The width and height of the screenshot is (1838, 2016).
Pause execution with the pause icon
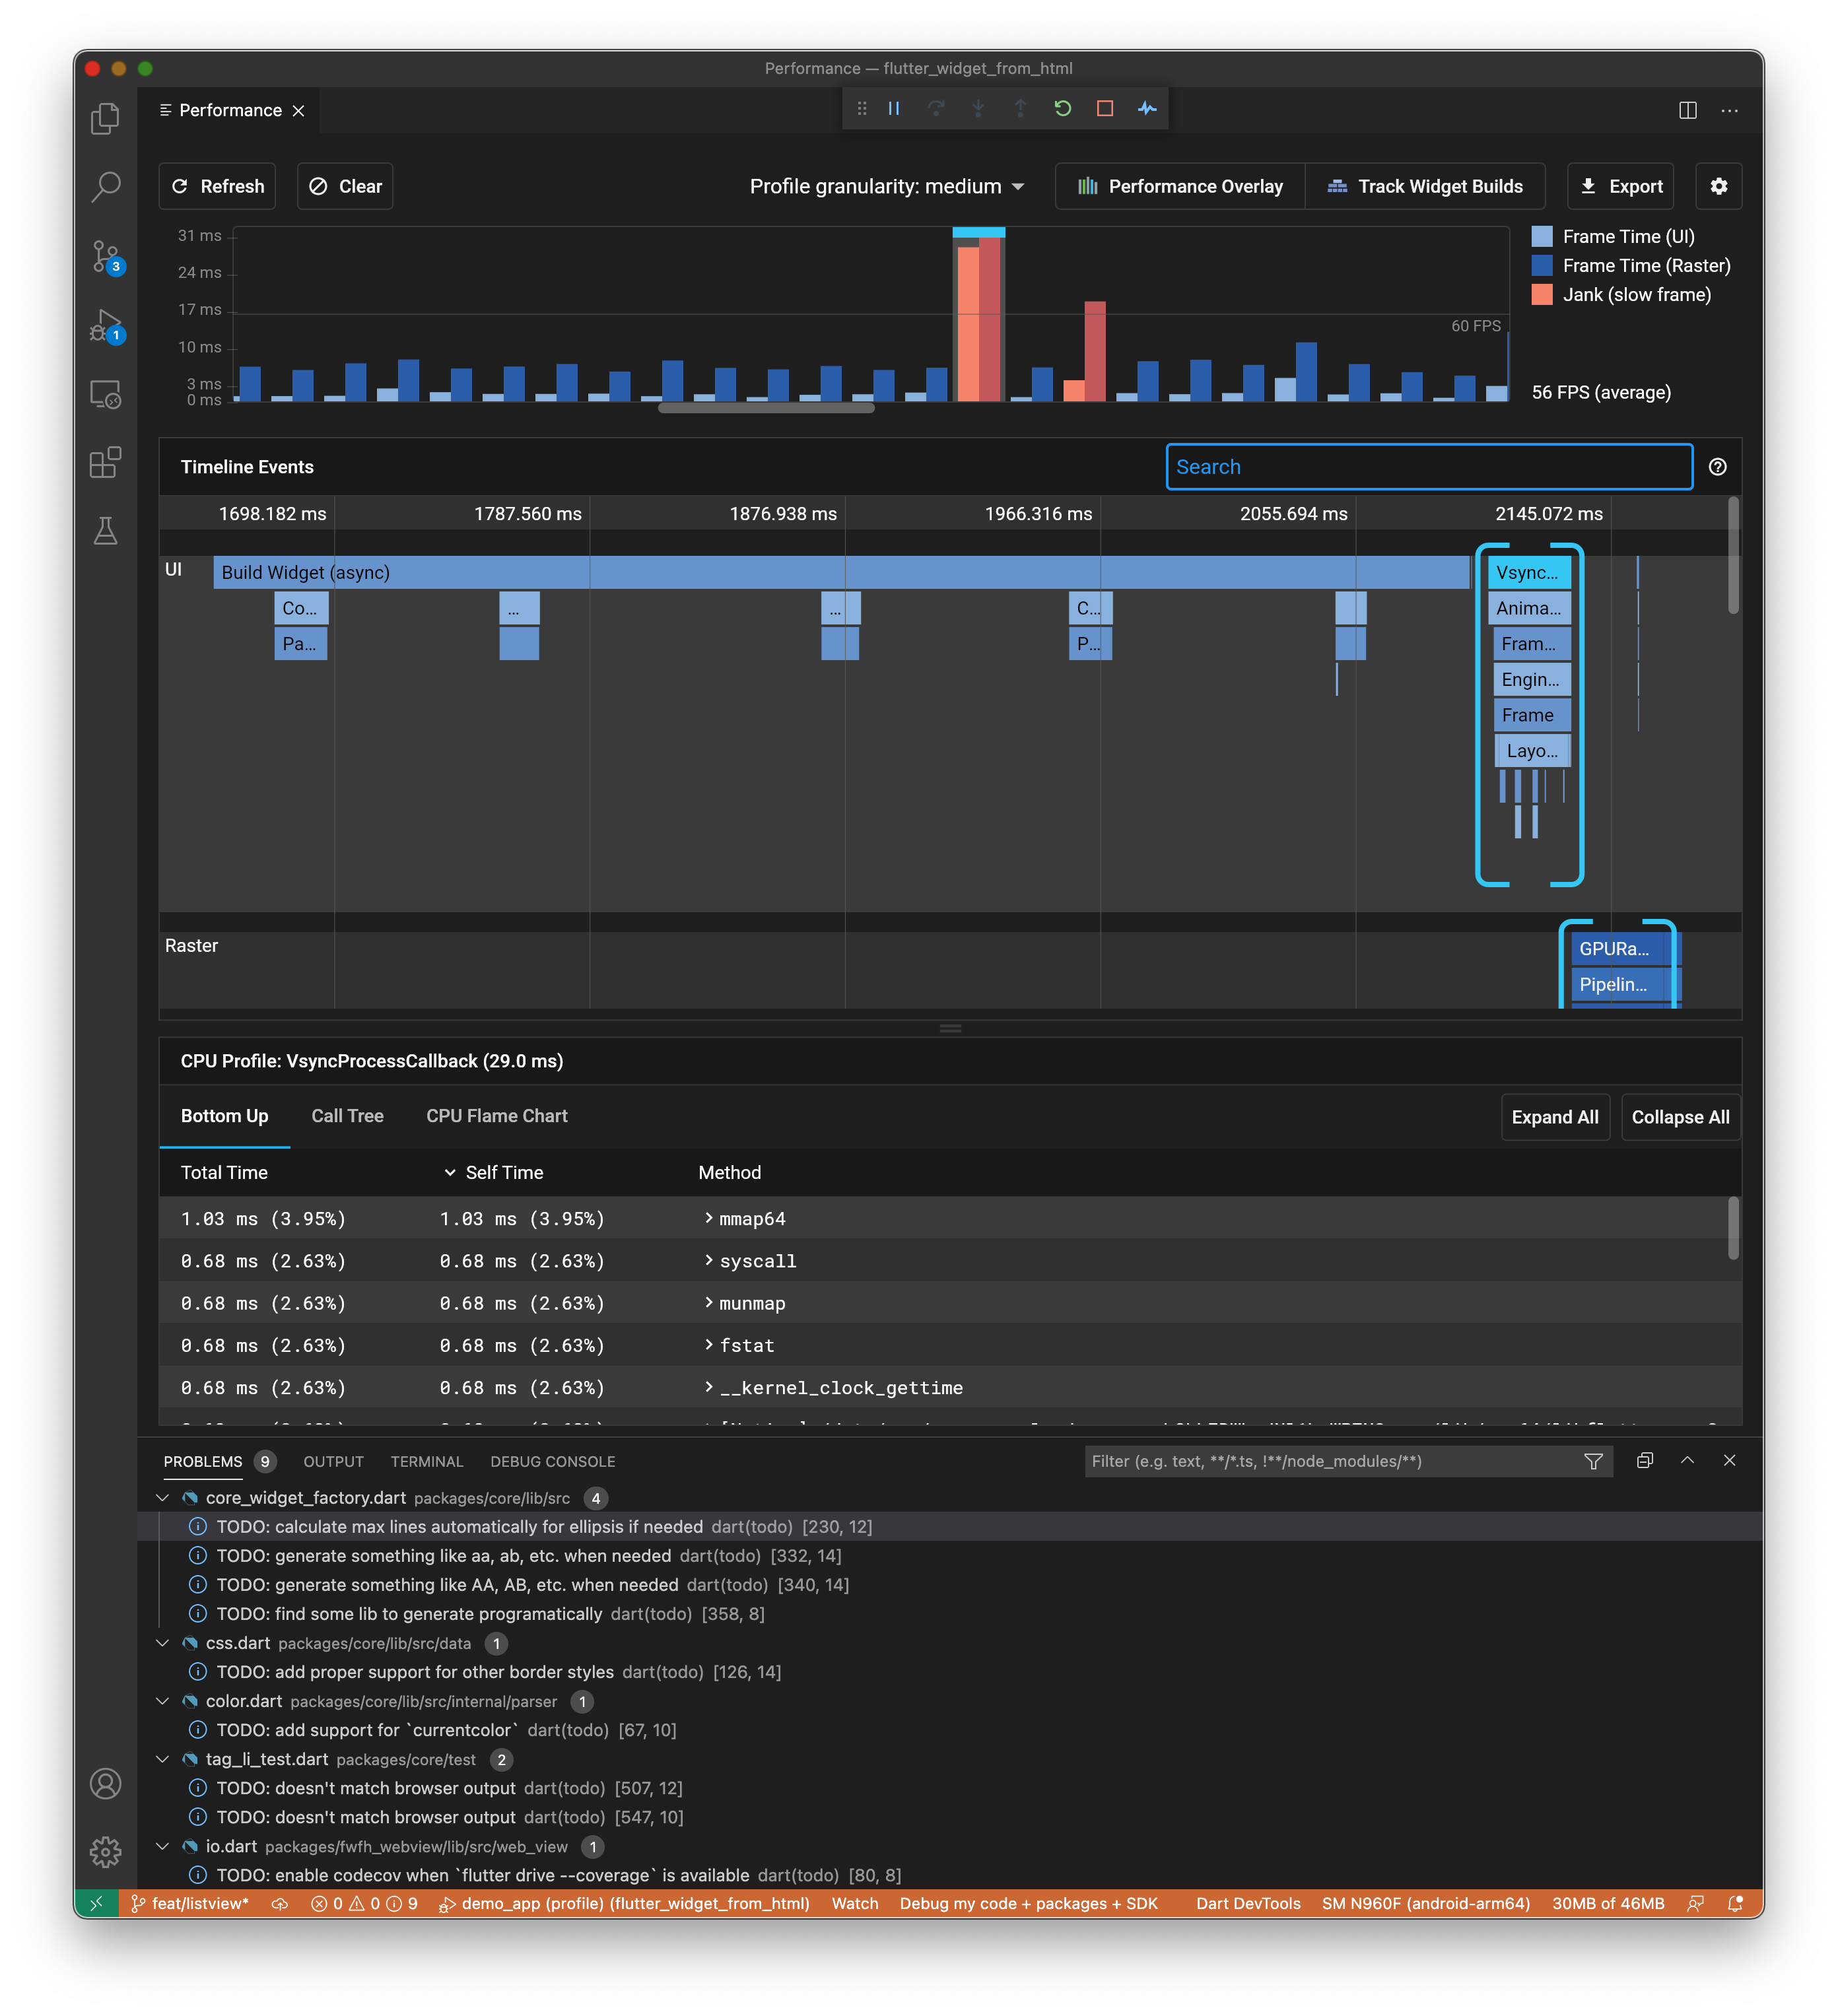pyautogui.click(x=893, y=108)
